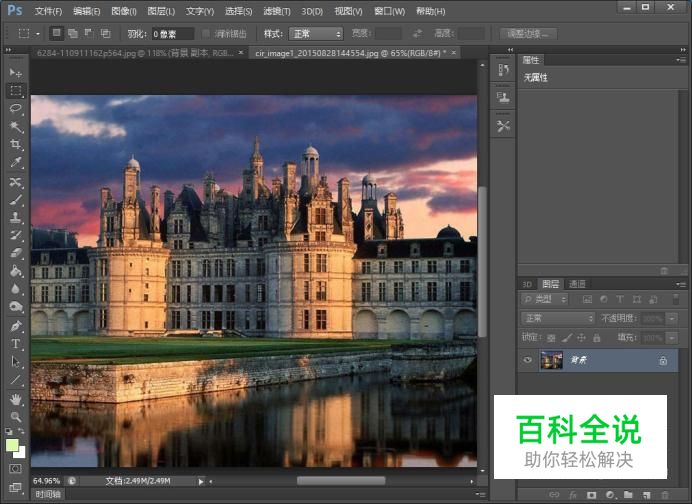
Task: Open the layer blend mode 正常 dropdown
Action: [x=558, y=318]
